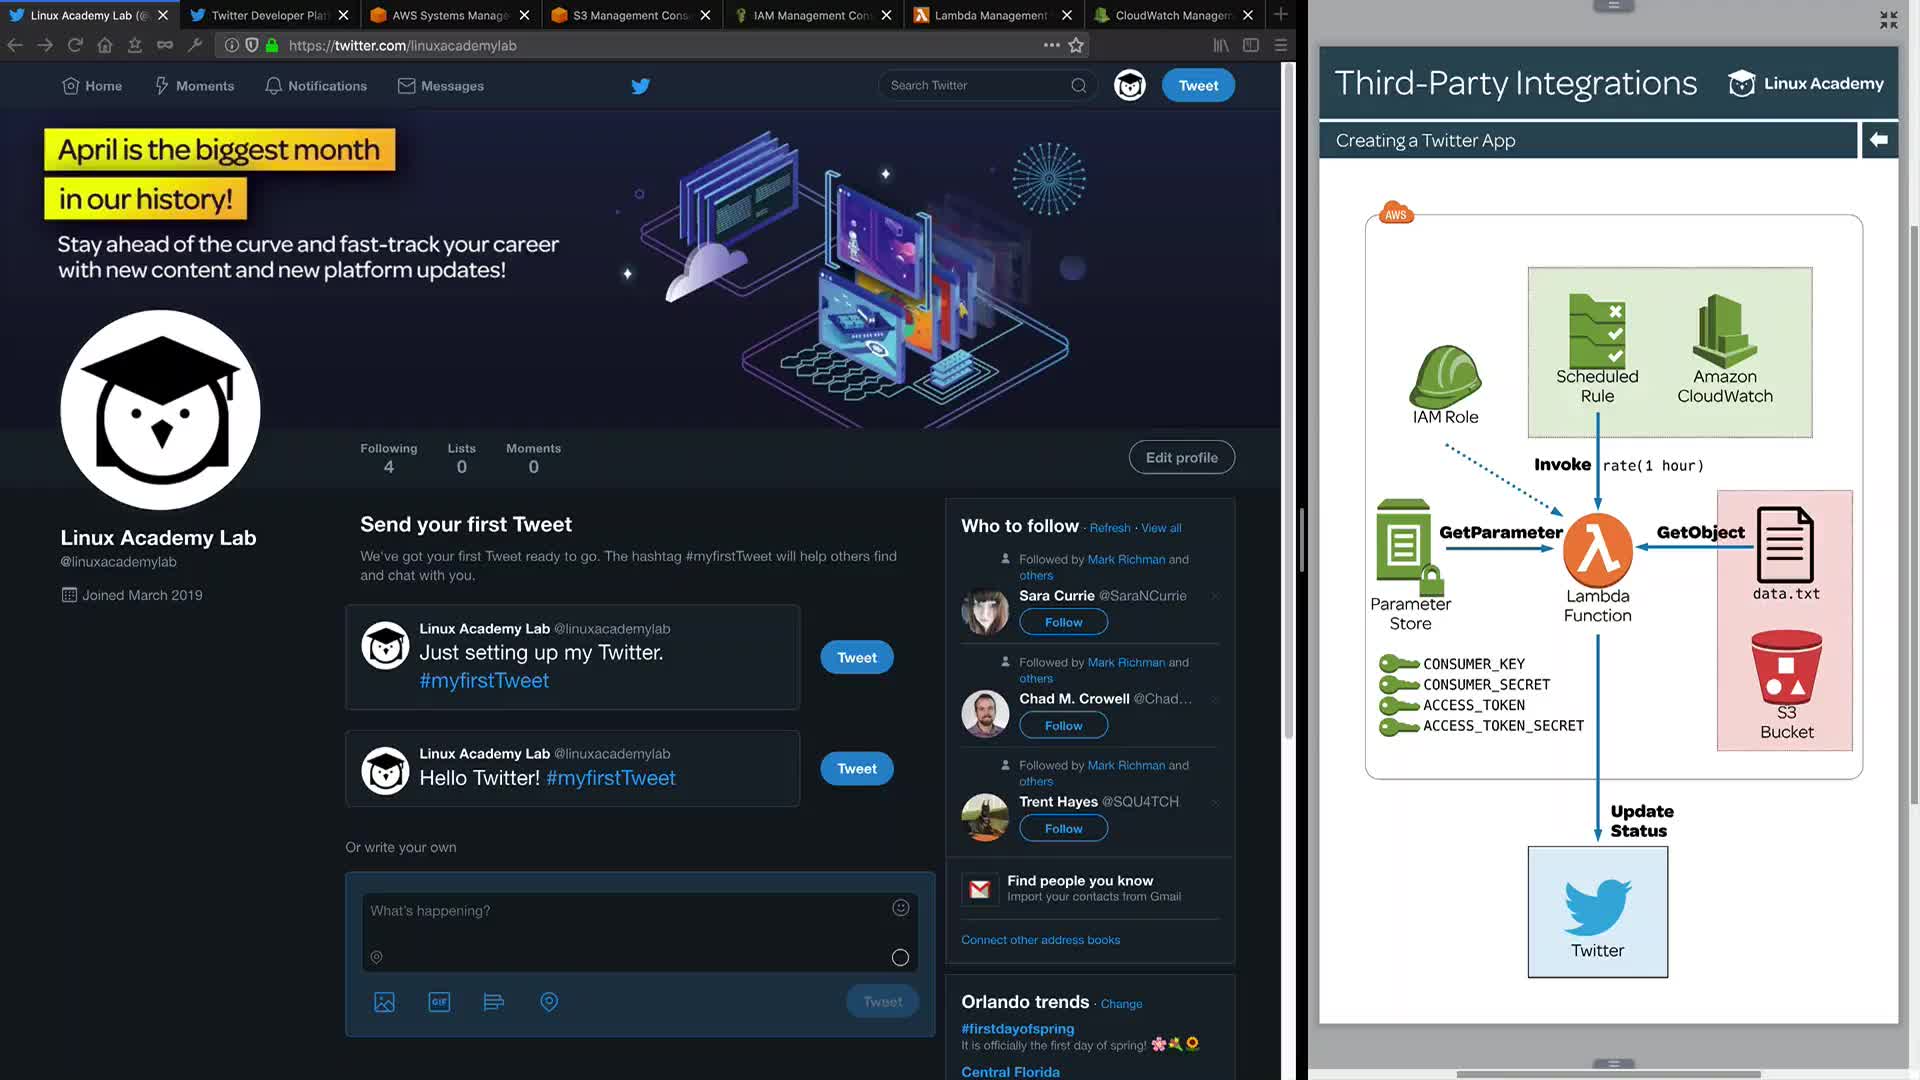Click the Twitter bird logo in header
The width and height of the screenshot is (1920, 1080).
[641, 86]
